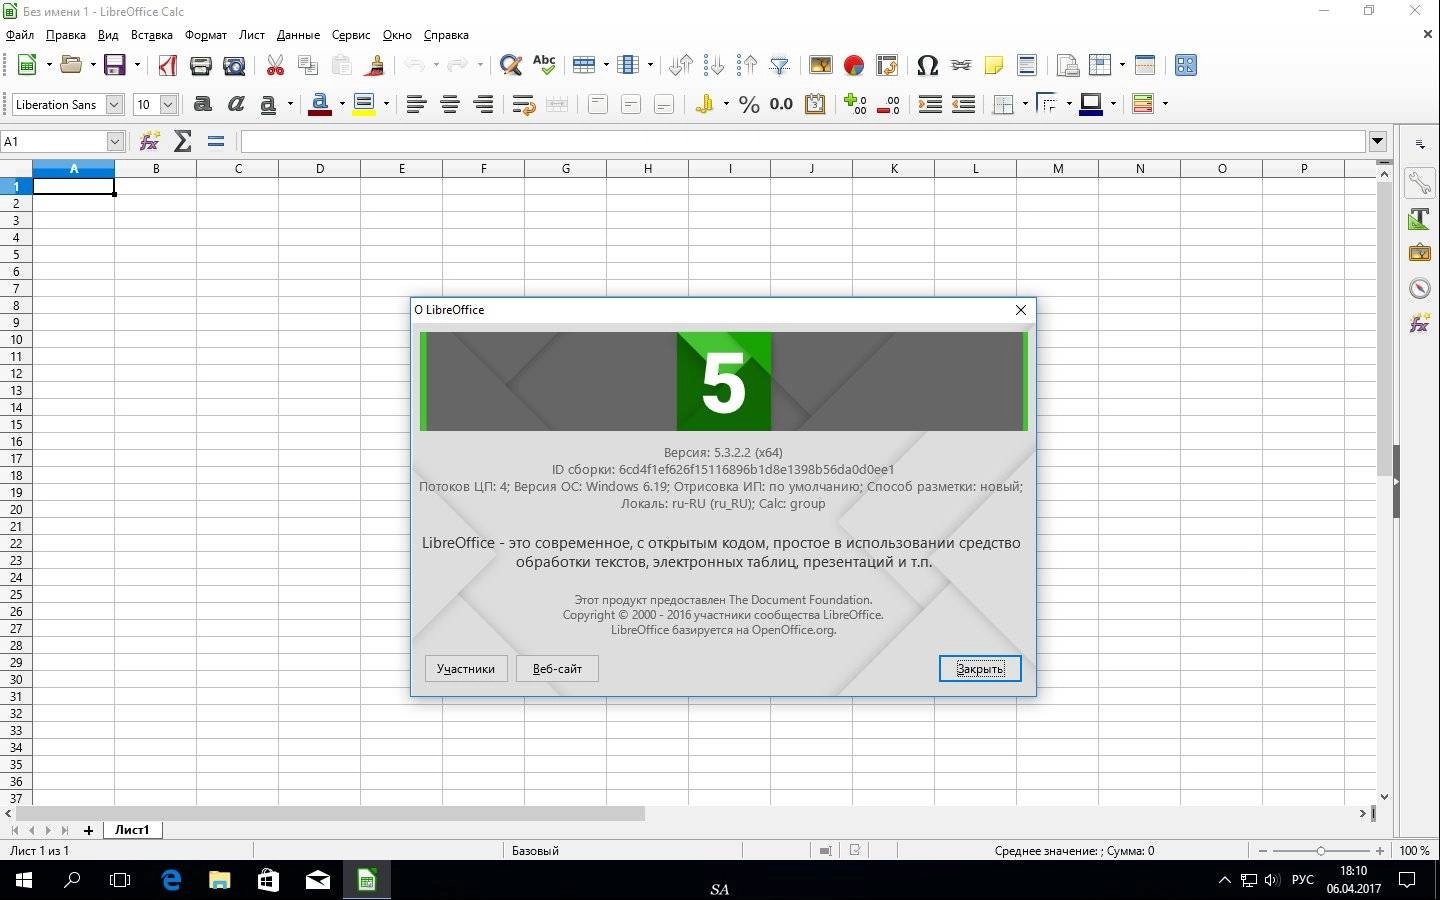Image resolution: width=1440 pixels, height=900 pixels.
Task: Click the yellow highlighting color swatch
Action: click(x=364, y=104)
